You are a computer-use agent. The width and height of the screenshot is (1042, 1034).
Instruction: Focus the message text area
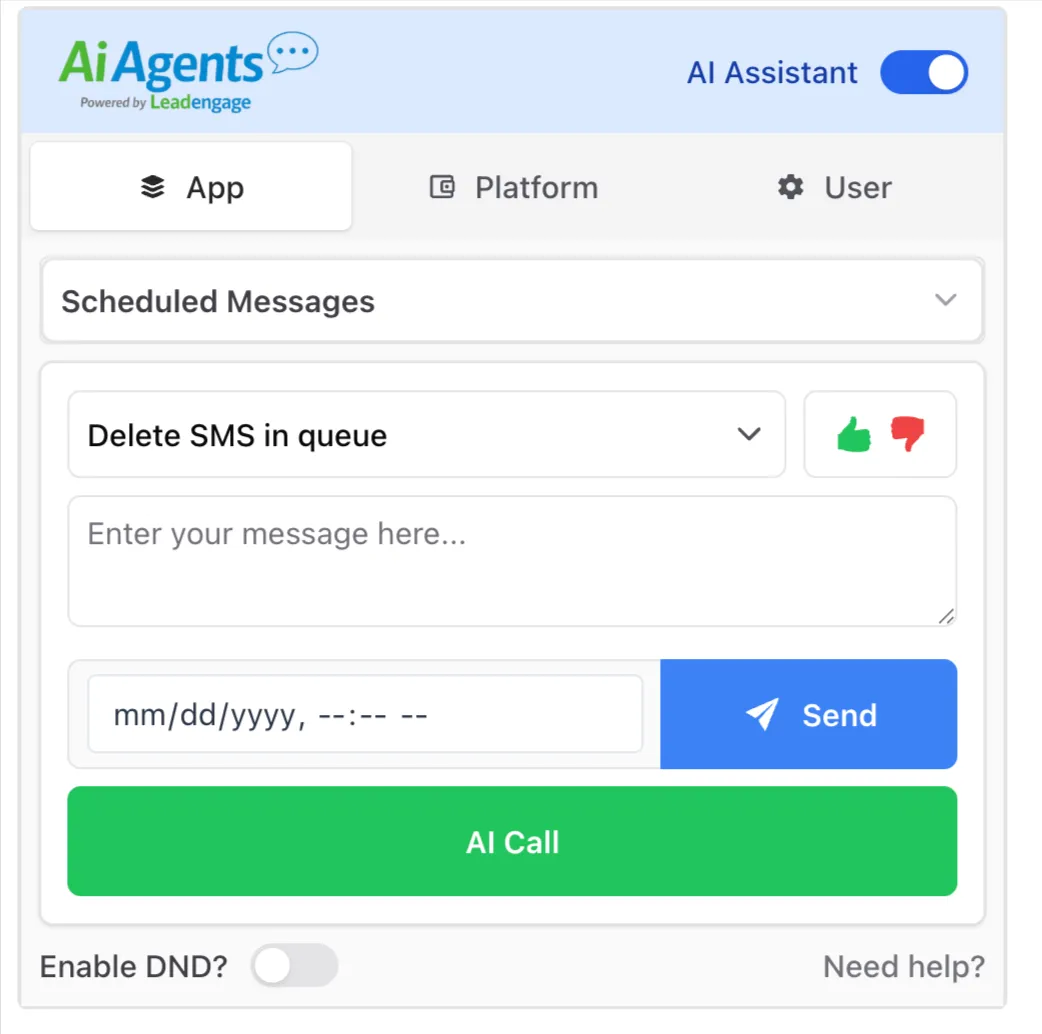(512, 561)
